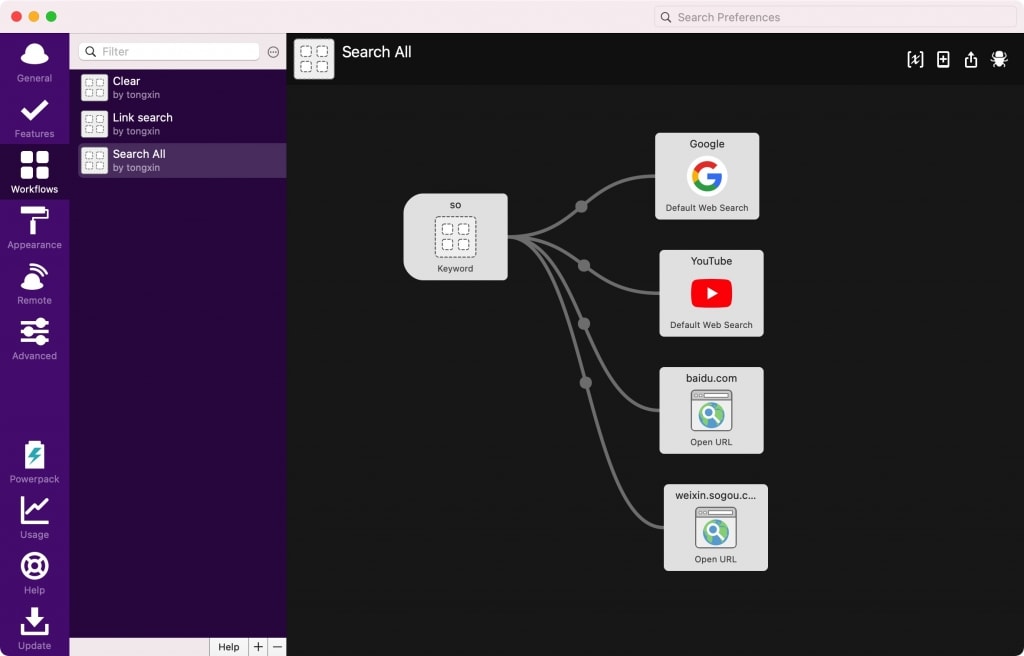
Task: Click the magnifier icon in Filter field
Action: pos(91,52)
